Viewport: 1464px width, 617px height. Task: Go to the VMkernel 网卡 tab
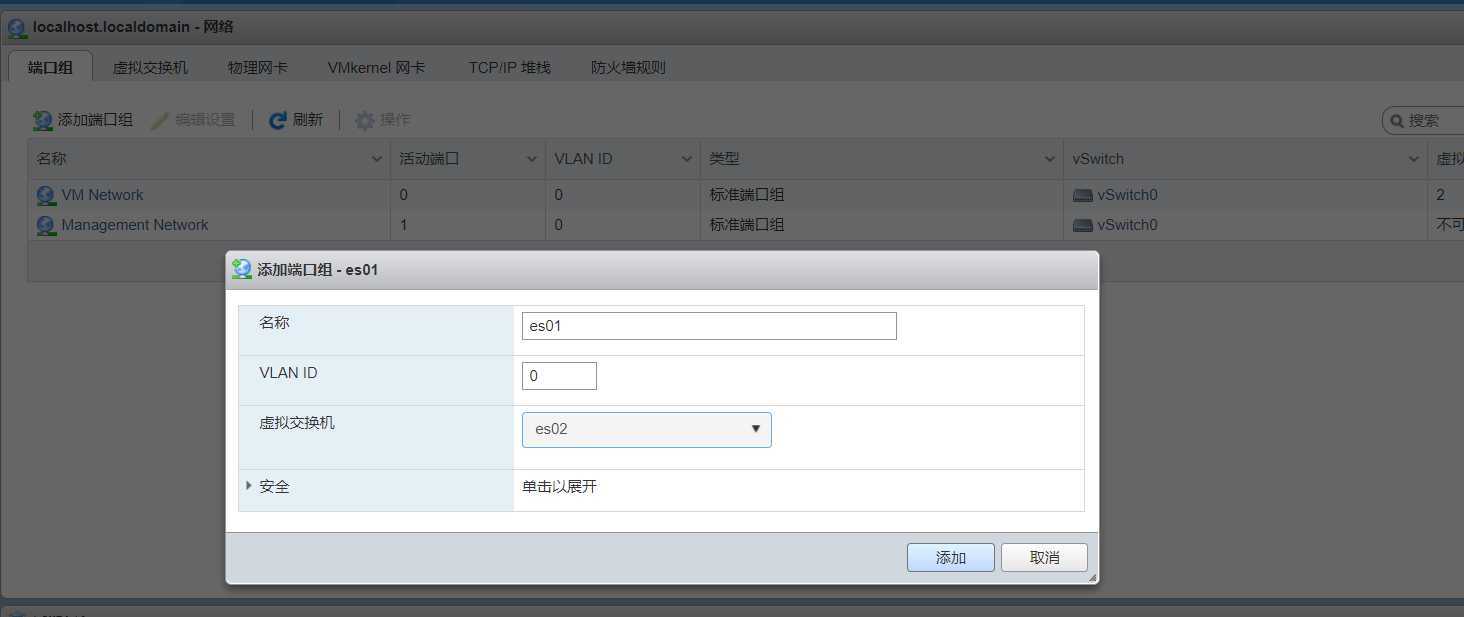point(376,67)
